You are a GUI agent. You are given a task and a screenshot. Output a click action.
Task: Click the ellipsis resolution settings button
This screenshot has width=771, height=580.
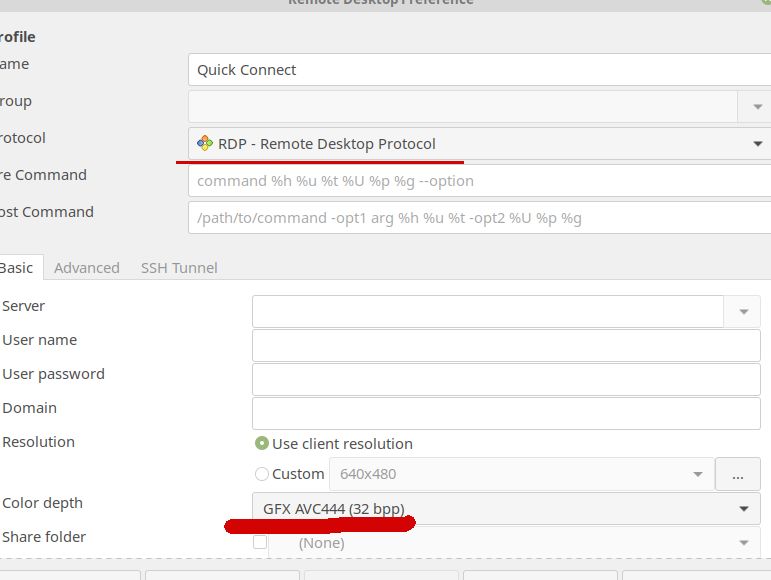(738, 474)
